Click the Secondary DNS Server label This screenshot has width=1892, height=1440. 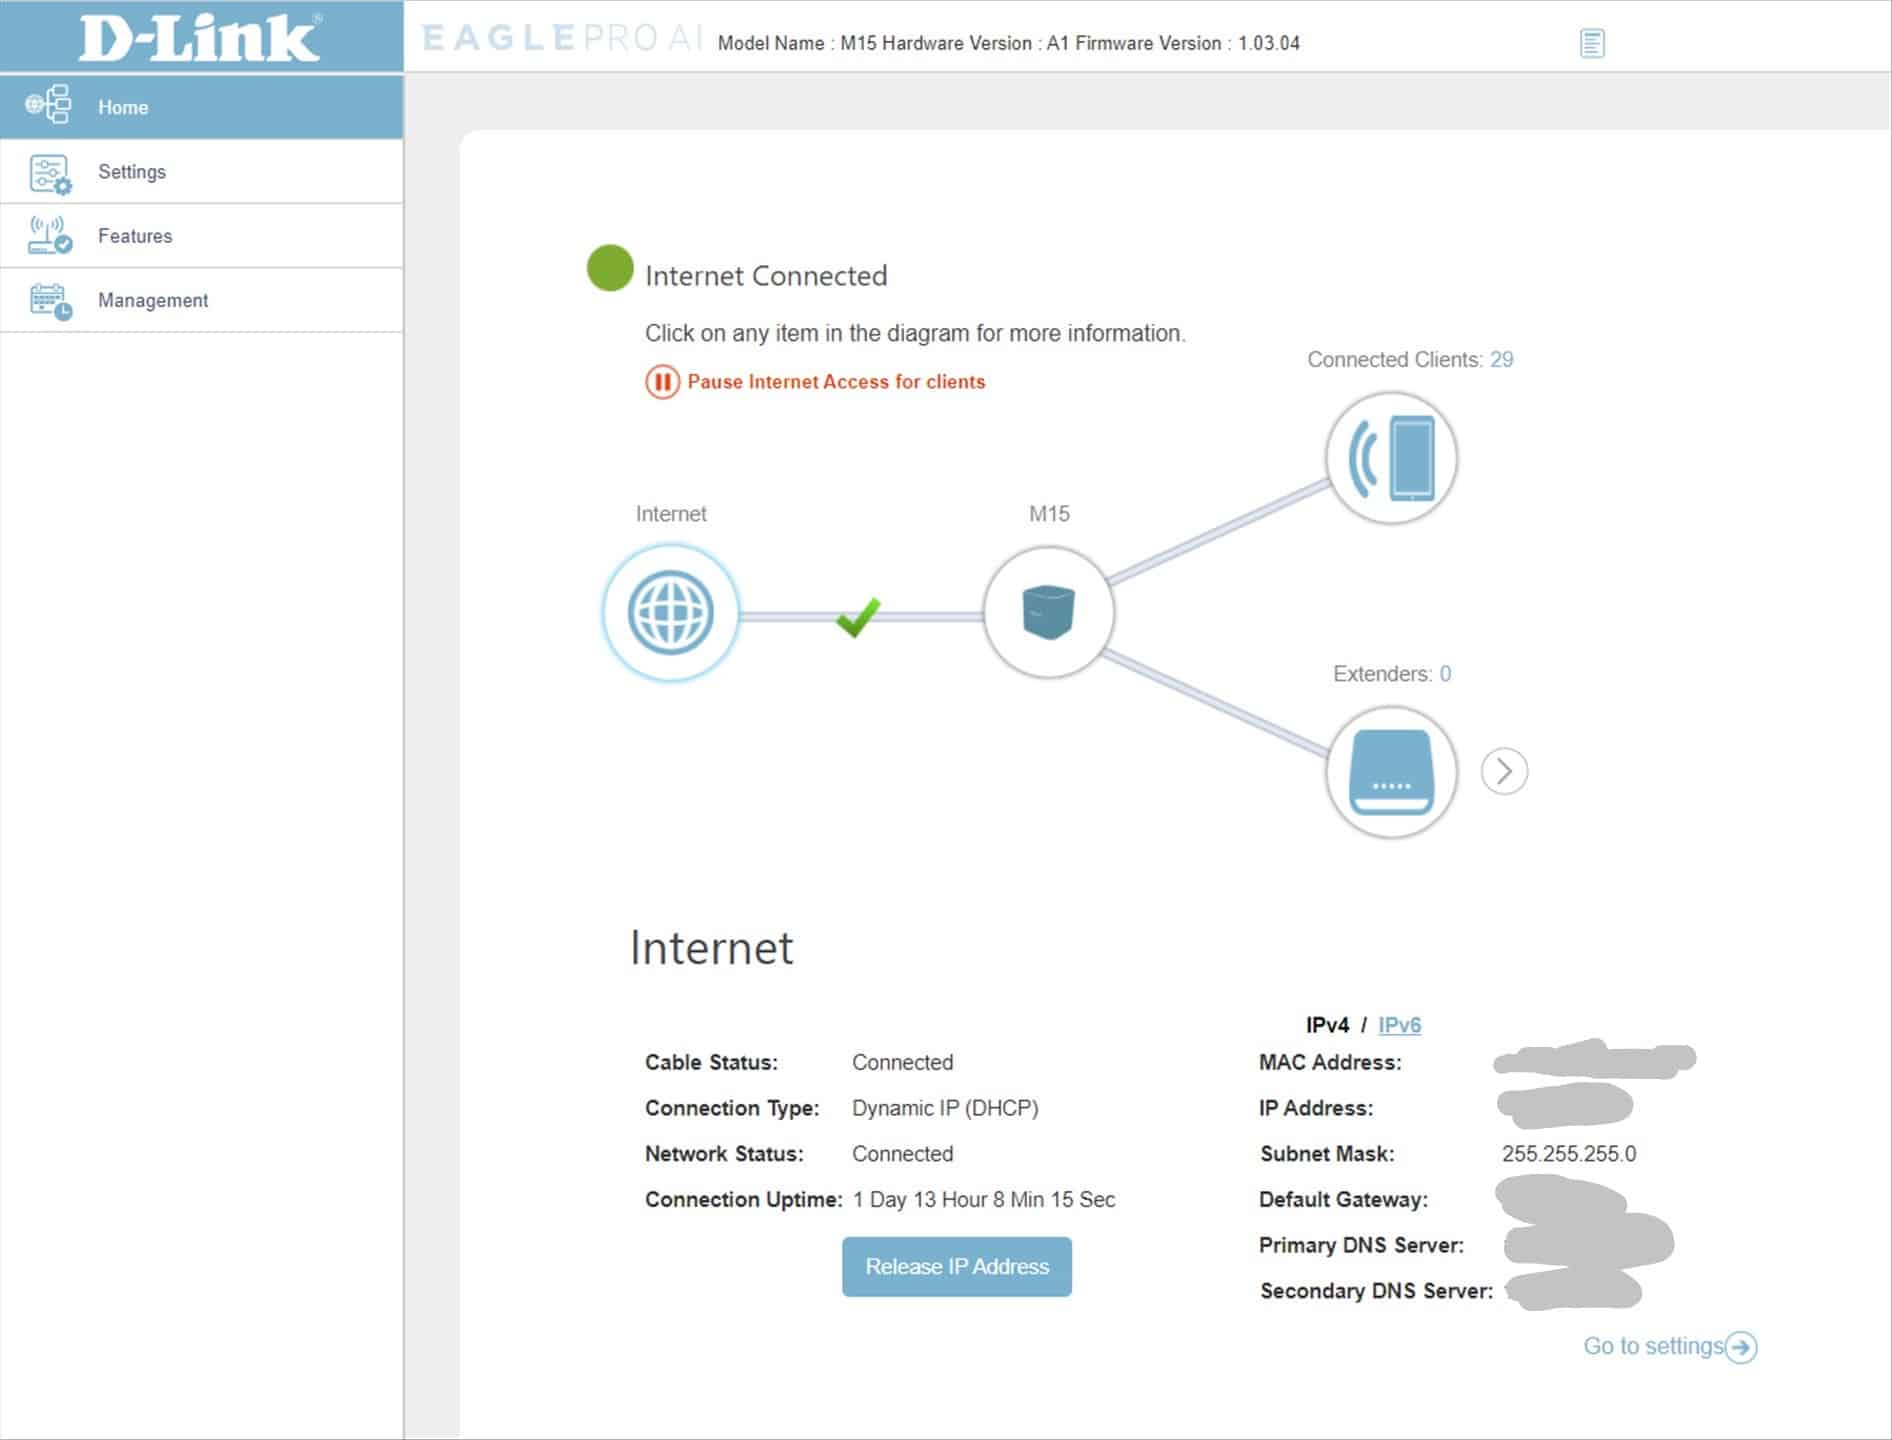[1376, 1291]
